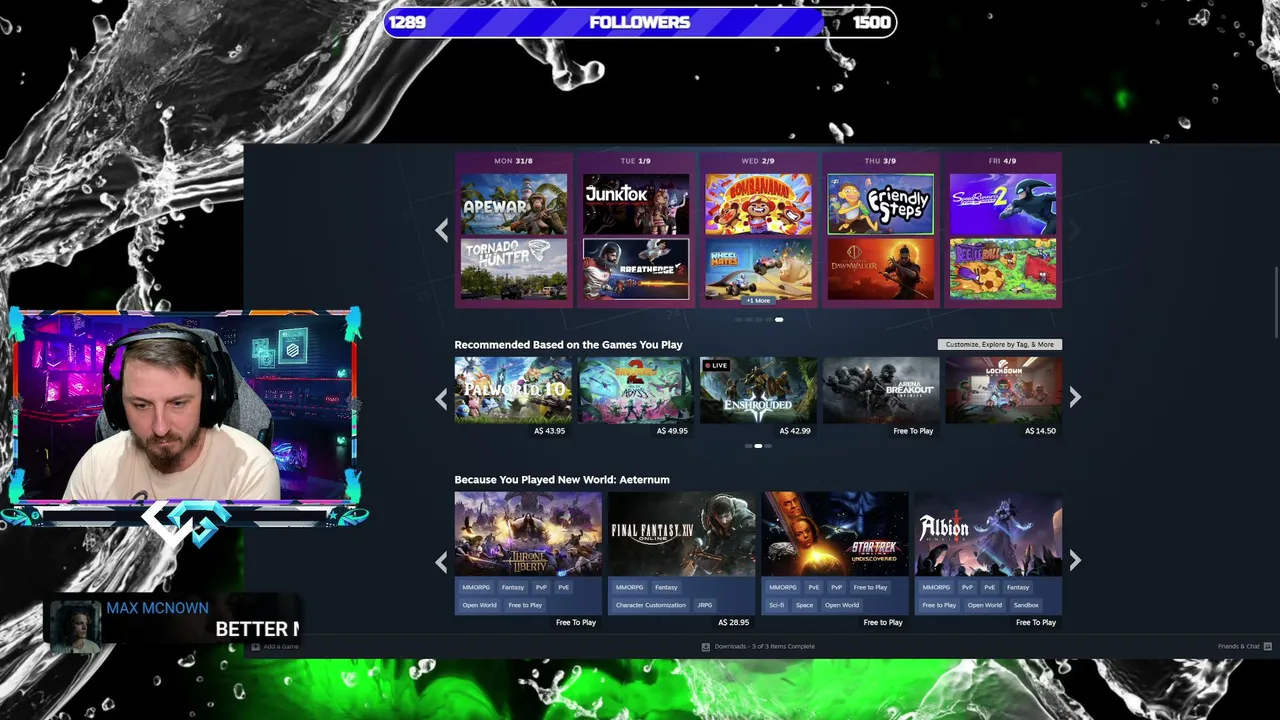Click the Sandbox tag on Albion Online
This screenshot has height=720, width=1280.
(x=1026, y=605)
